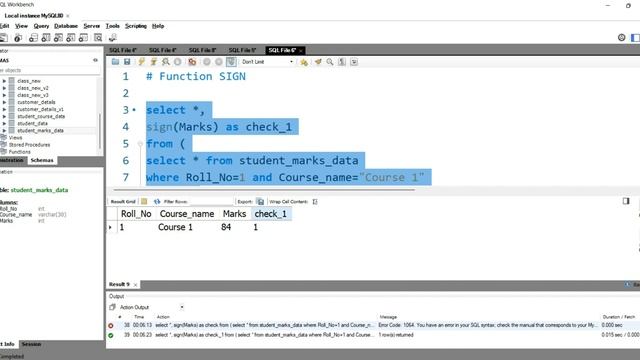Create new schema icon in main toolbar
Viewport: 640px width, 360px height.
tap(33, 38)
